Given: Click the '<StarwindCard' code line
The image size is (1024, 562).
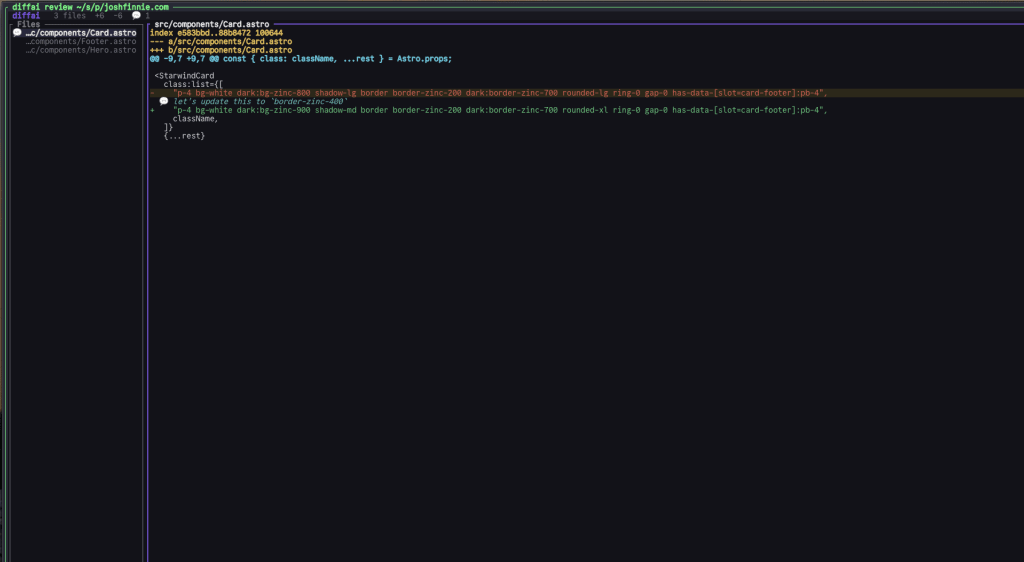Looking at the screenshot, I should (184, 76).
